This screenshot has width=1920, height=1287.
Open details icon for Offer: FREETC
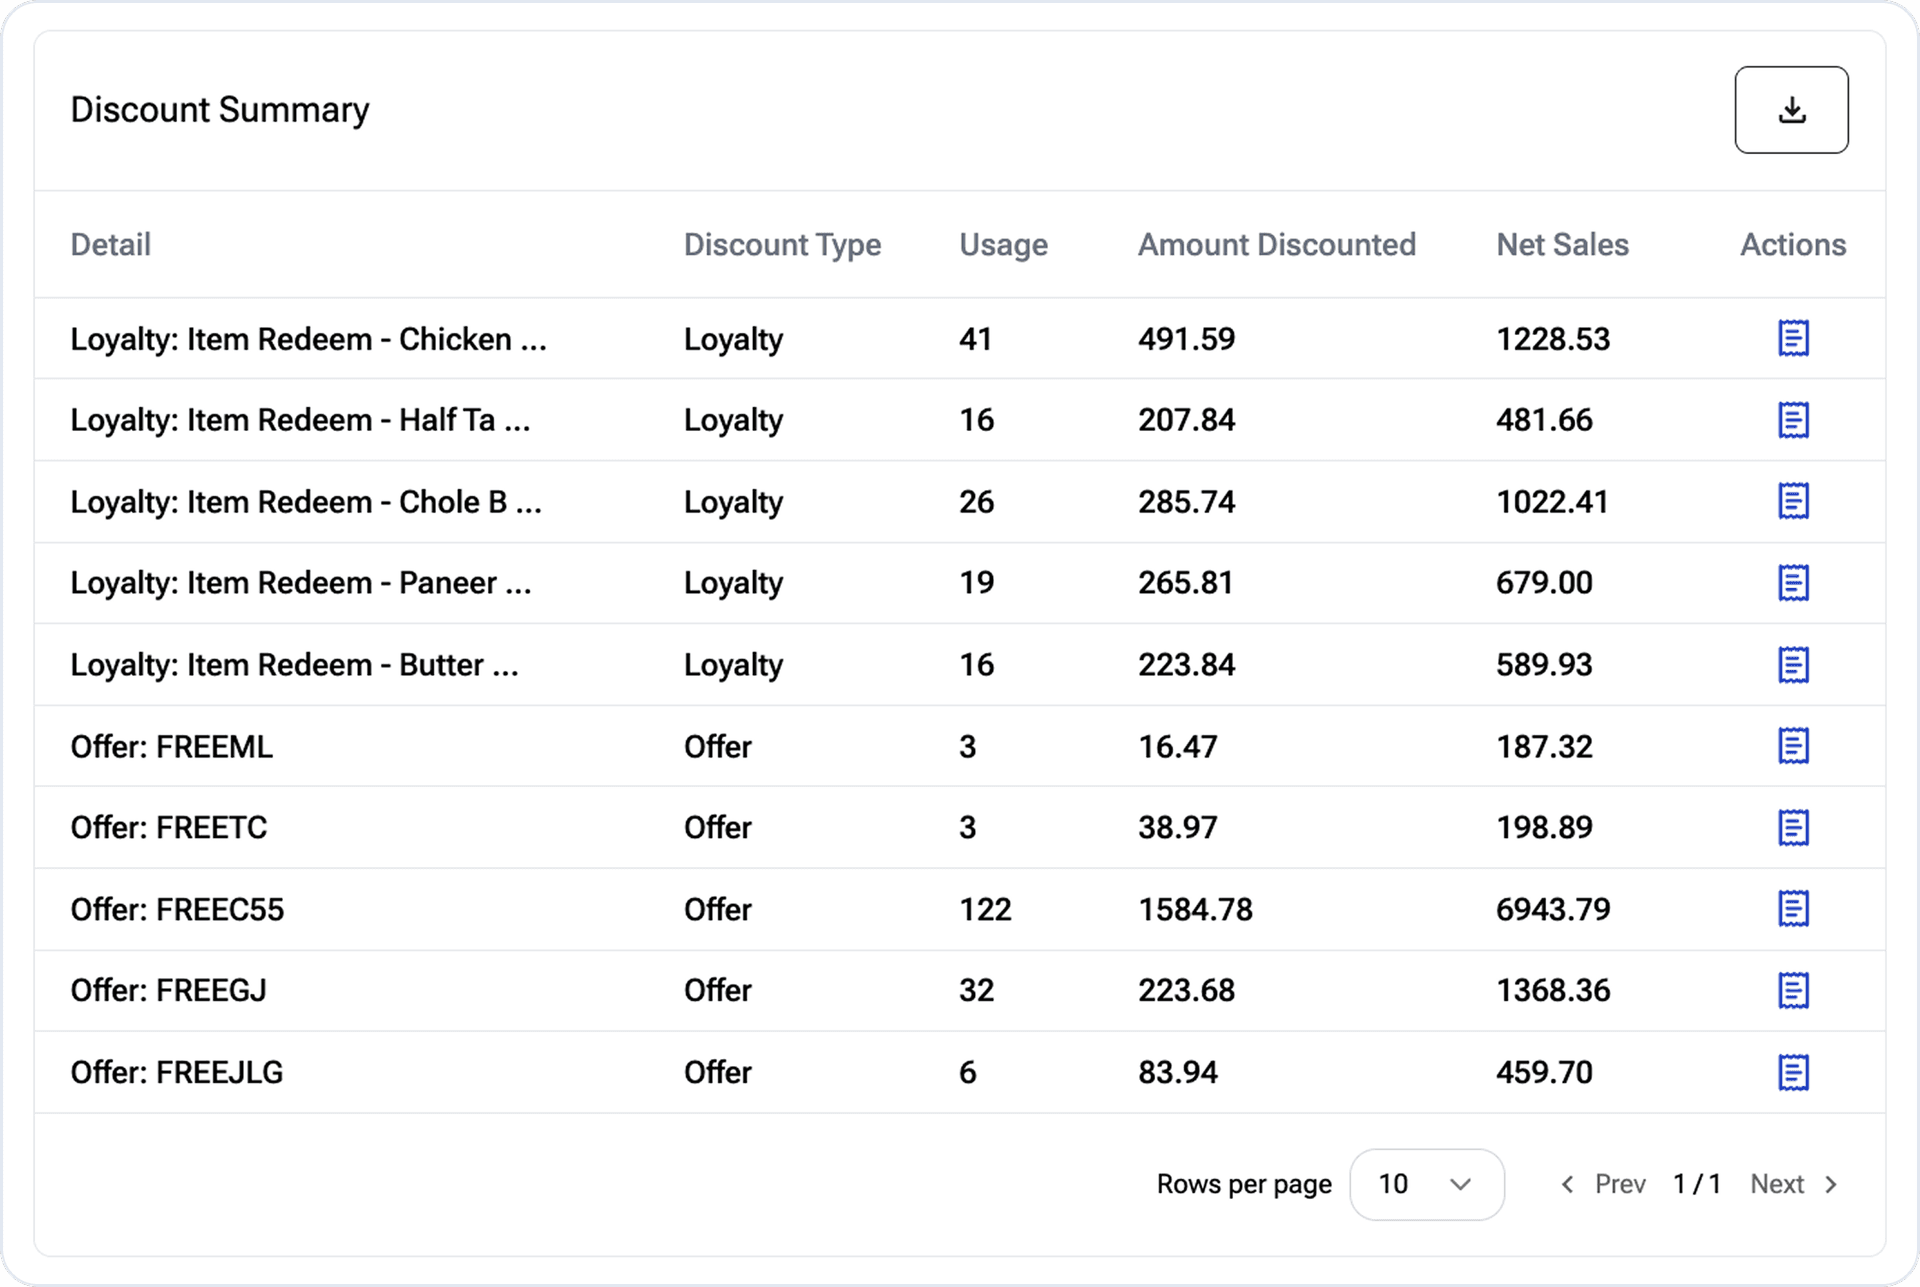pos(1793,828)
